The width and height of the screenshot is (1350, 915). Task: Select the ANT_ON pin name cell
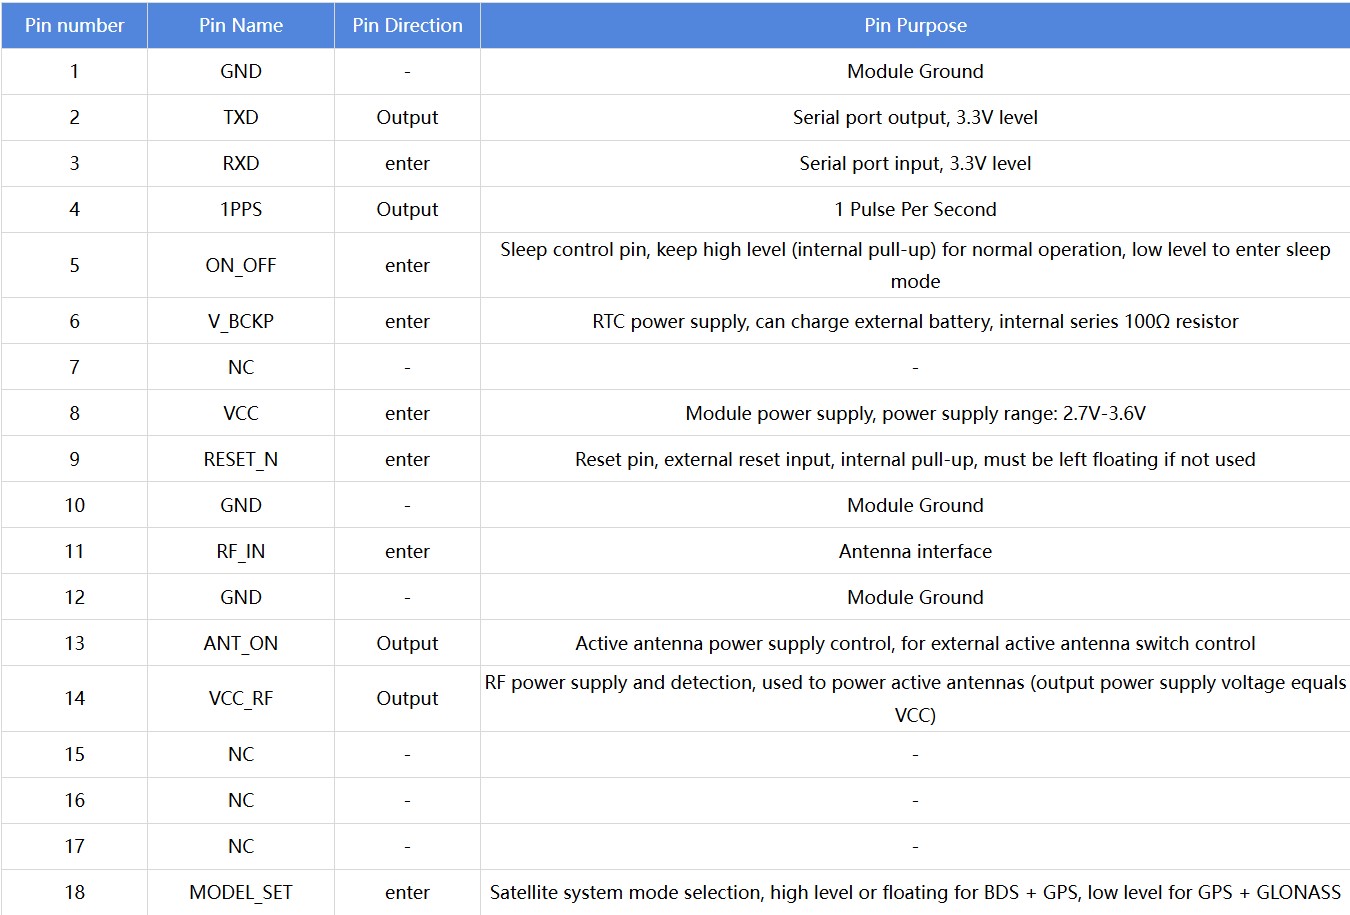tap(241, 643)
